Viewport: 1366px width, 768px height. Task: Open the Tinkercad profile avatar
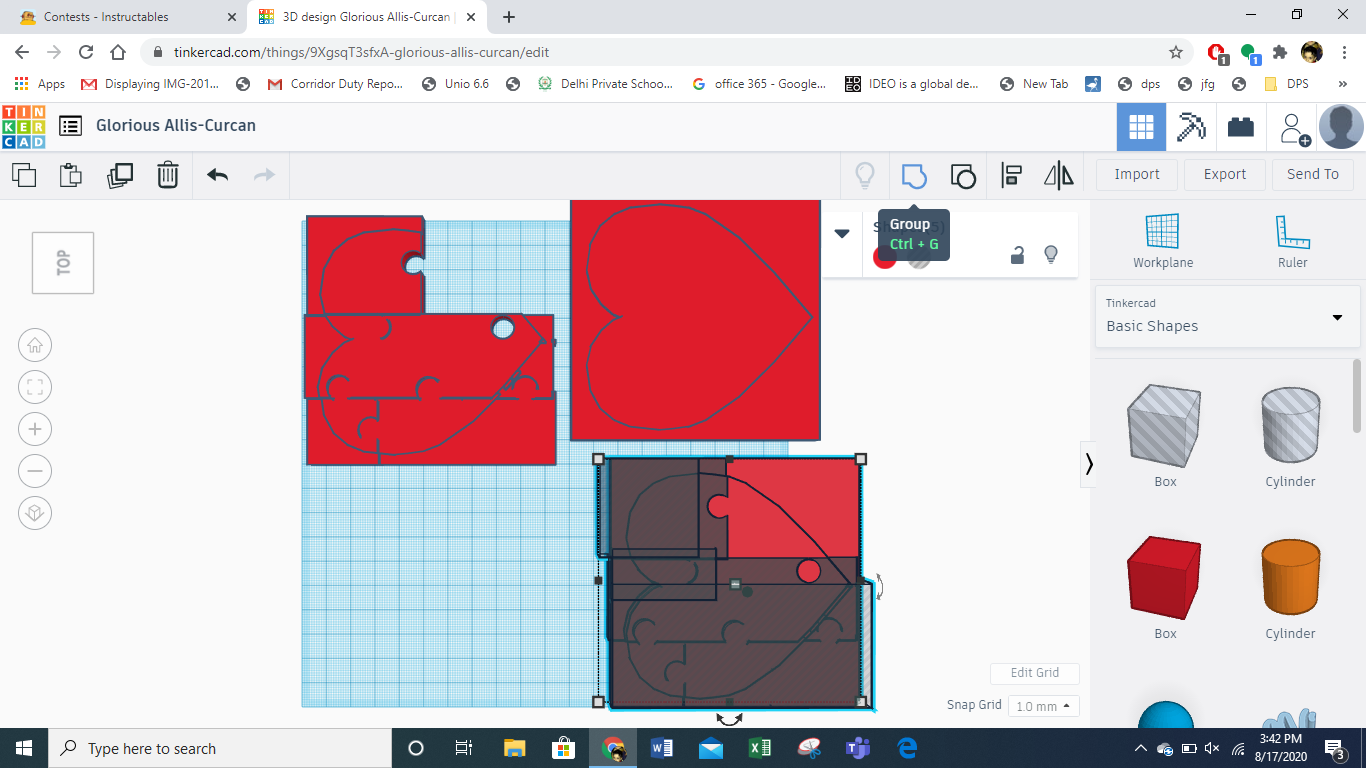1341,127
